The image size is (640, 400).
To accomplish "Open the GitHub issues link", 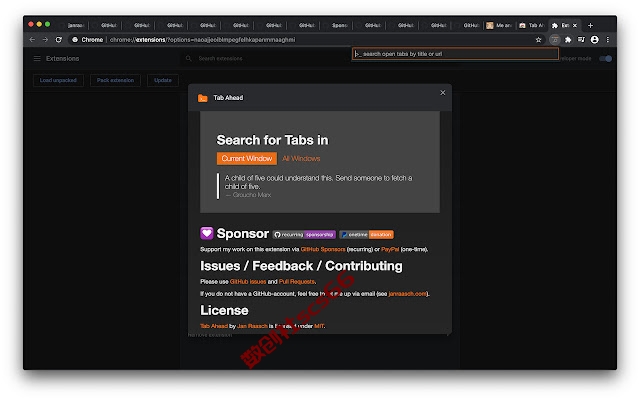I will [x=248, y=282].
